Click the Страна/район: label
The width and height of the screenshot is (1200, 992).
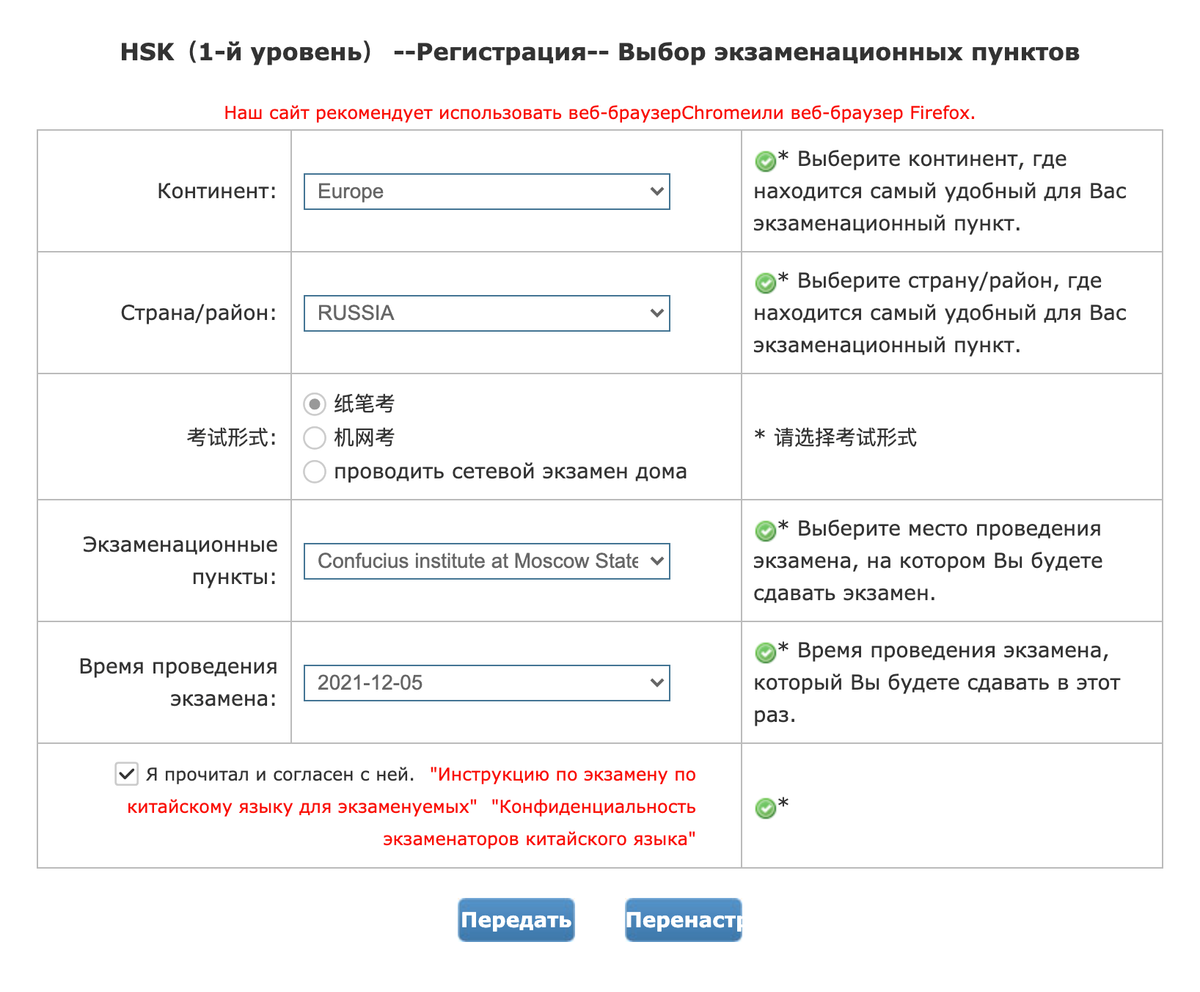tap(199, 313)
